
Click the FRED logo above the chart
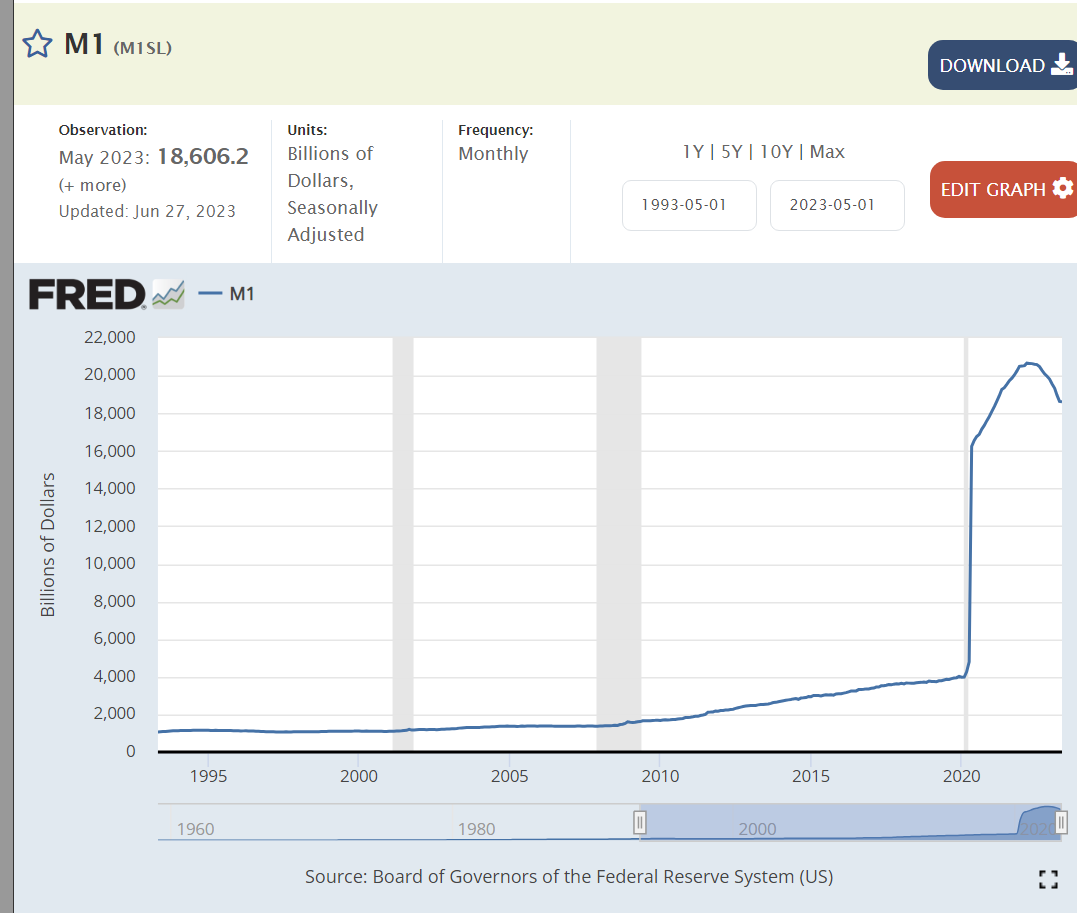(x=88, y=294)
